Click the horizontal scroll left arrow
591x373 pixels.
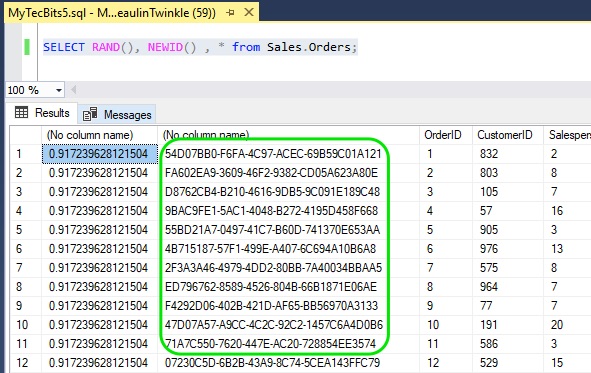pyautogui.click(x=73, y=90)
